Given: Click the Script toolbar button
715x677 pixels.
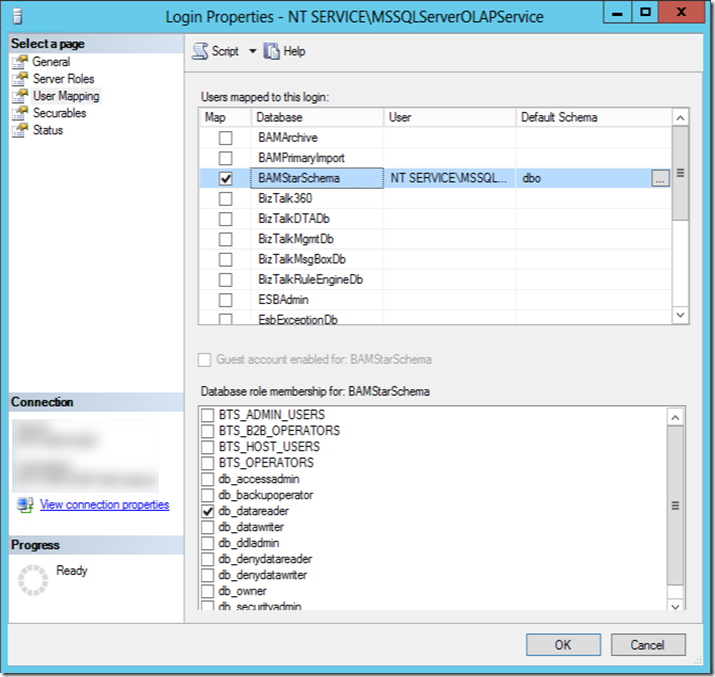Looking at the screenshot, I should point(216,51).
